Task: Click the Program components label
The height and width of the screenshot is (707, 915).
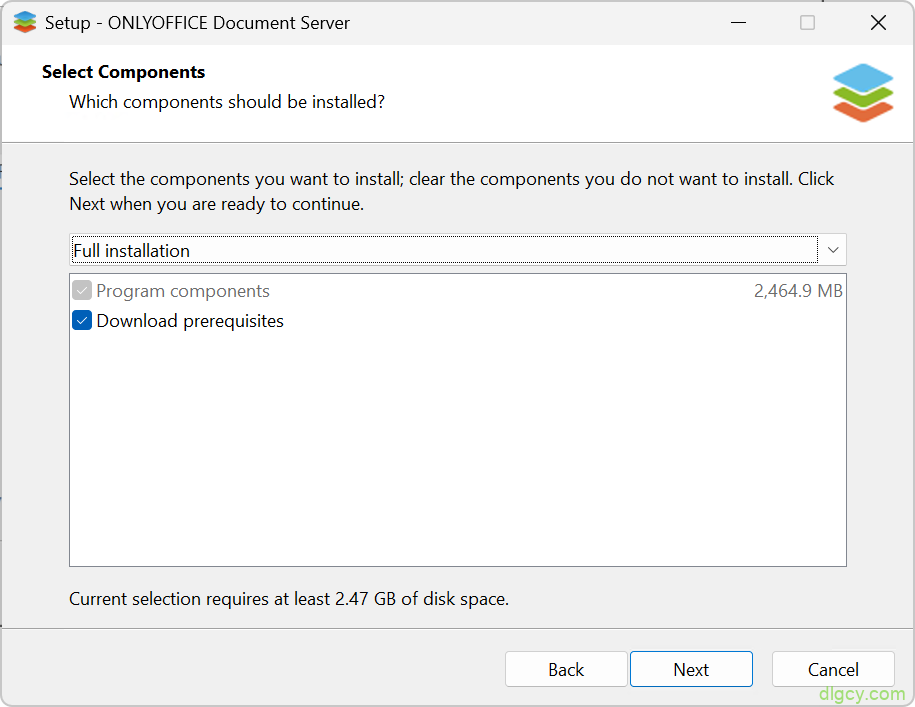Action: pos(183,291)
